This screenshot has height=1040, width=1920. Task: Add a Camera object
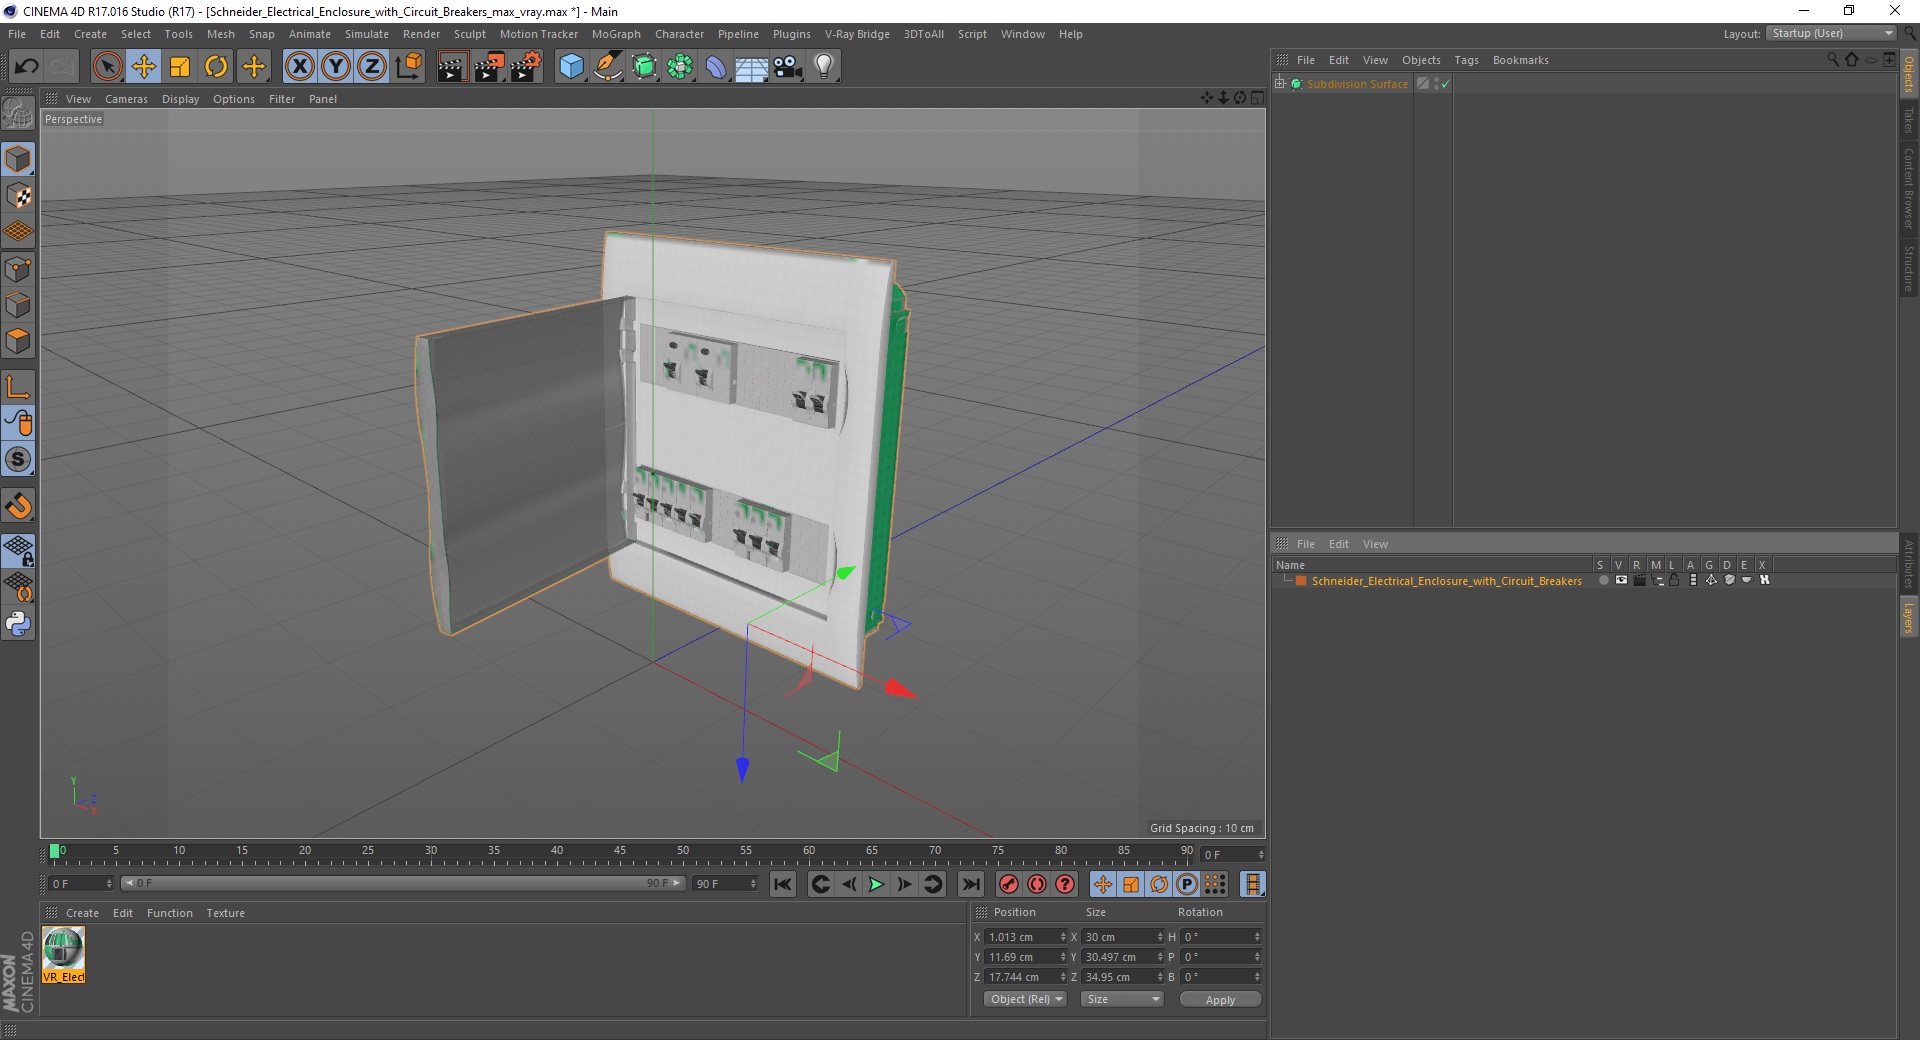point(788,67)
